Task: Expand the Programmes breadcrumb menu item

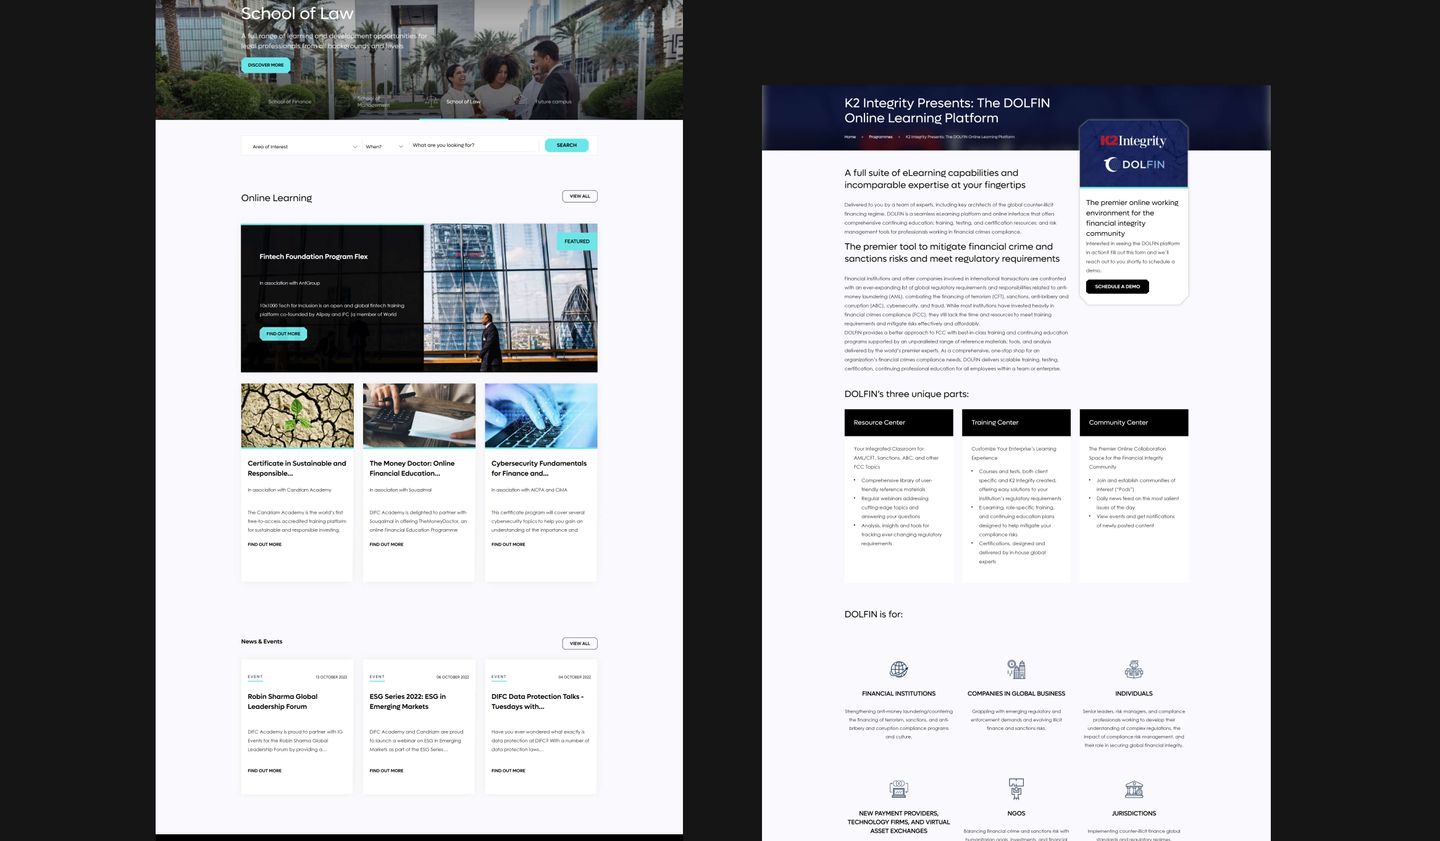Action: point(880,137)
